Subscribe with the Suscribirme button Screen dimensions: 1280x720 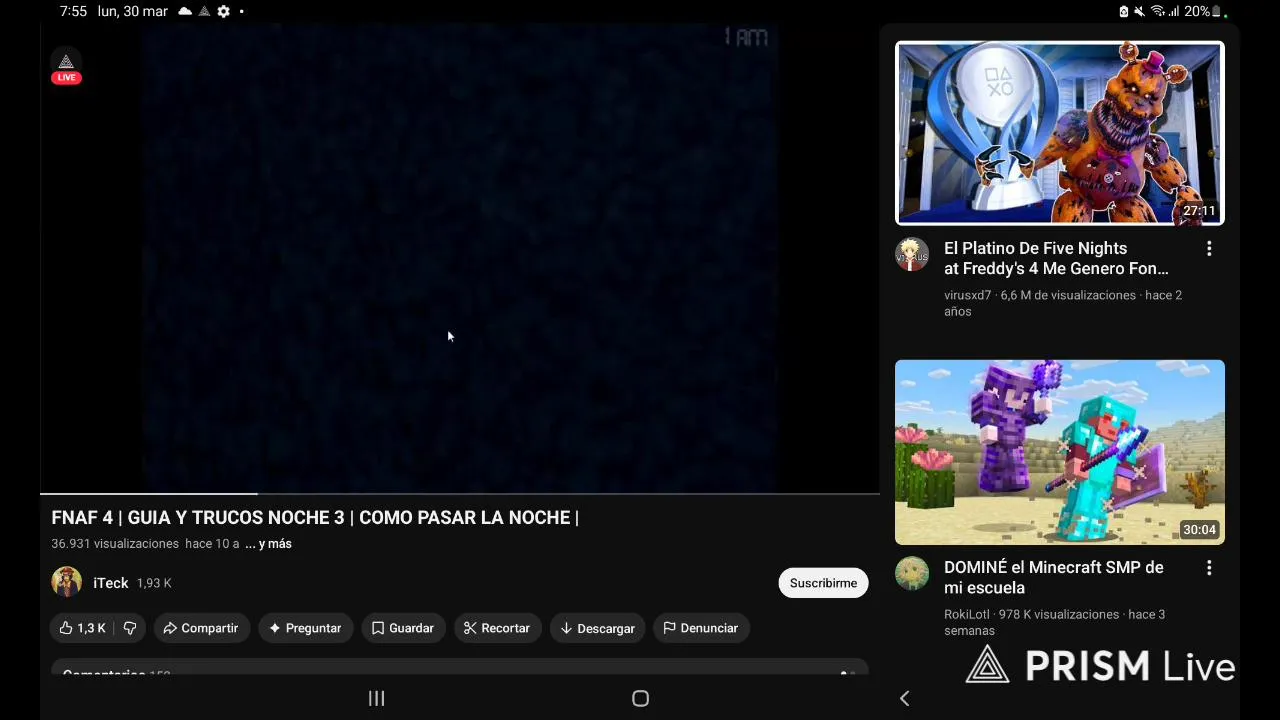pyautogui.click(x=823, y=583)
